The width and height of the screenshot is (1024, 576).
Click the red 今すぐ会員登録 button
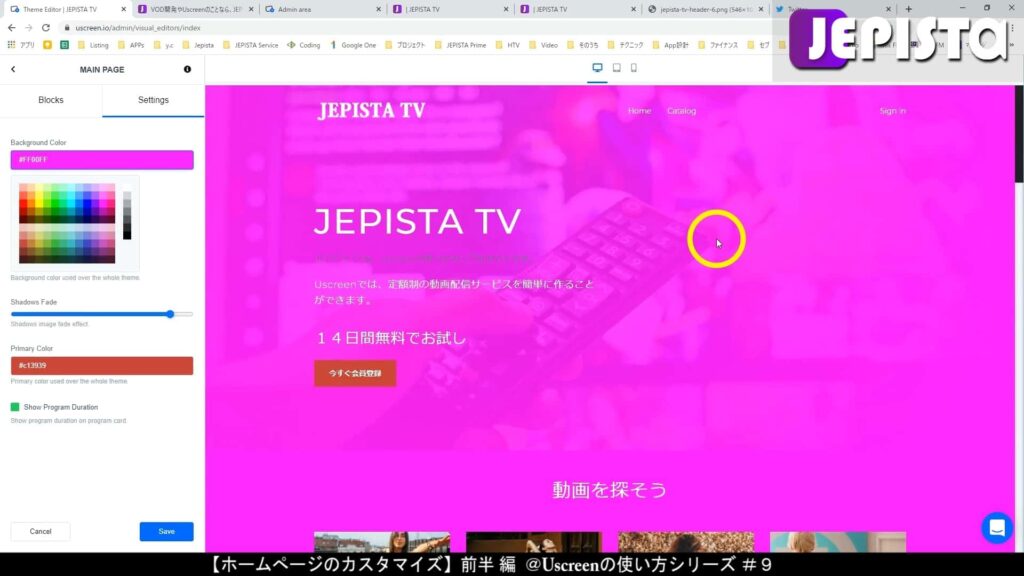click(355, 374)
